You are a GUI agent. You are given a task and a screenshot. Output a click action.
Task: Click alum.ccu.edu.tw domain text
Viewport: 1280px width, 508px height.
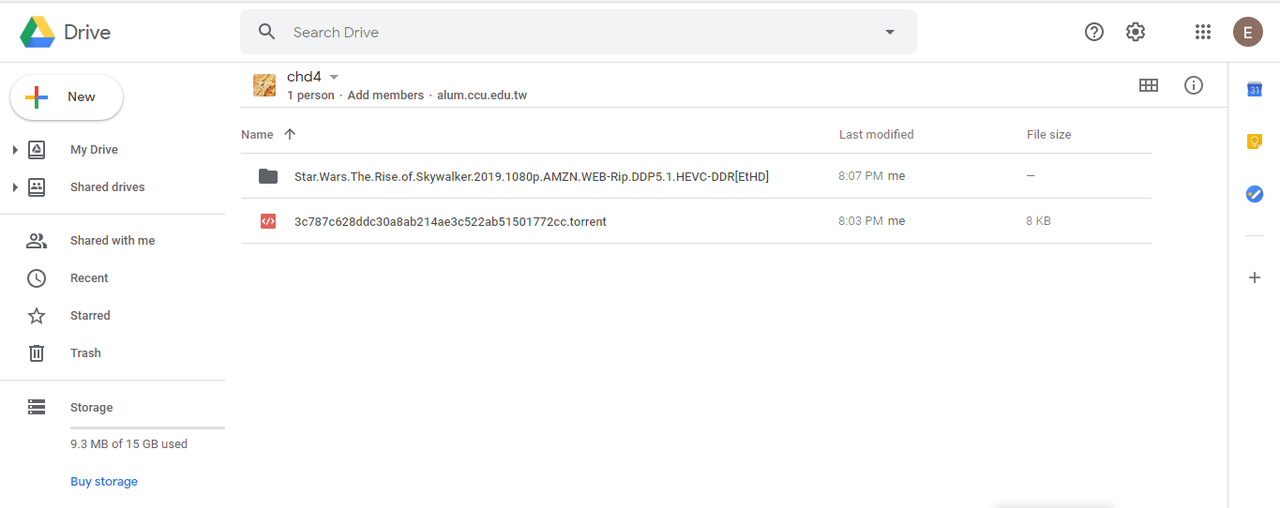pos(482,96)
